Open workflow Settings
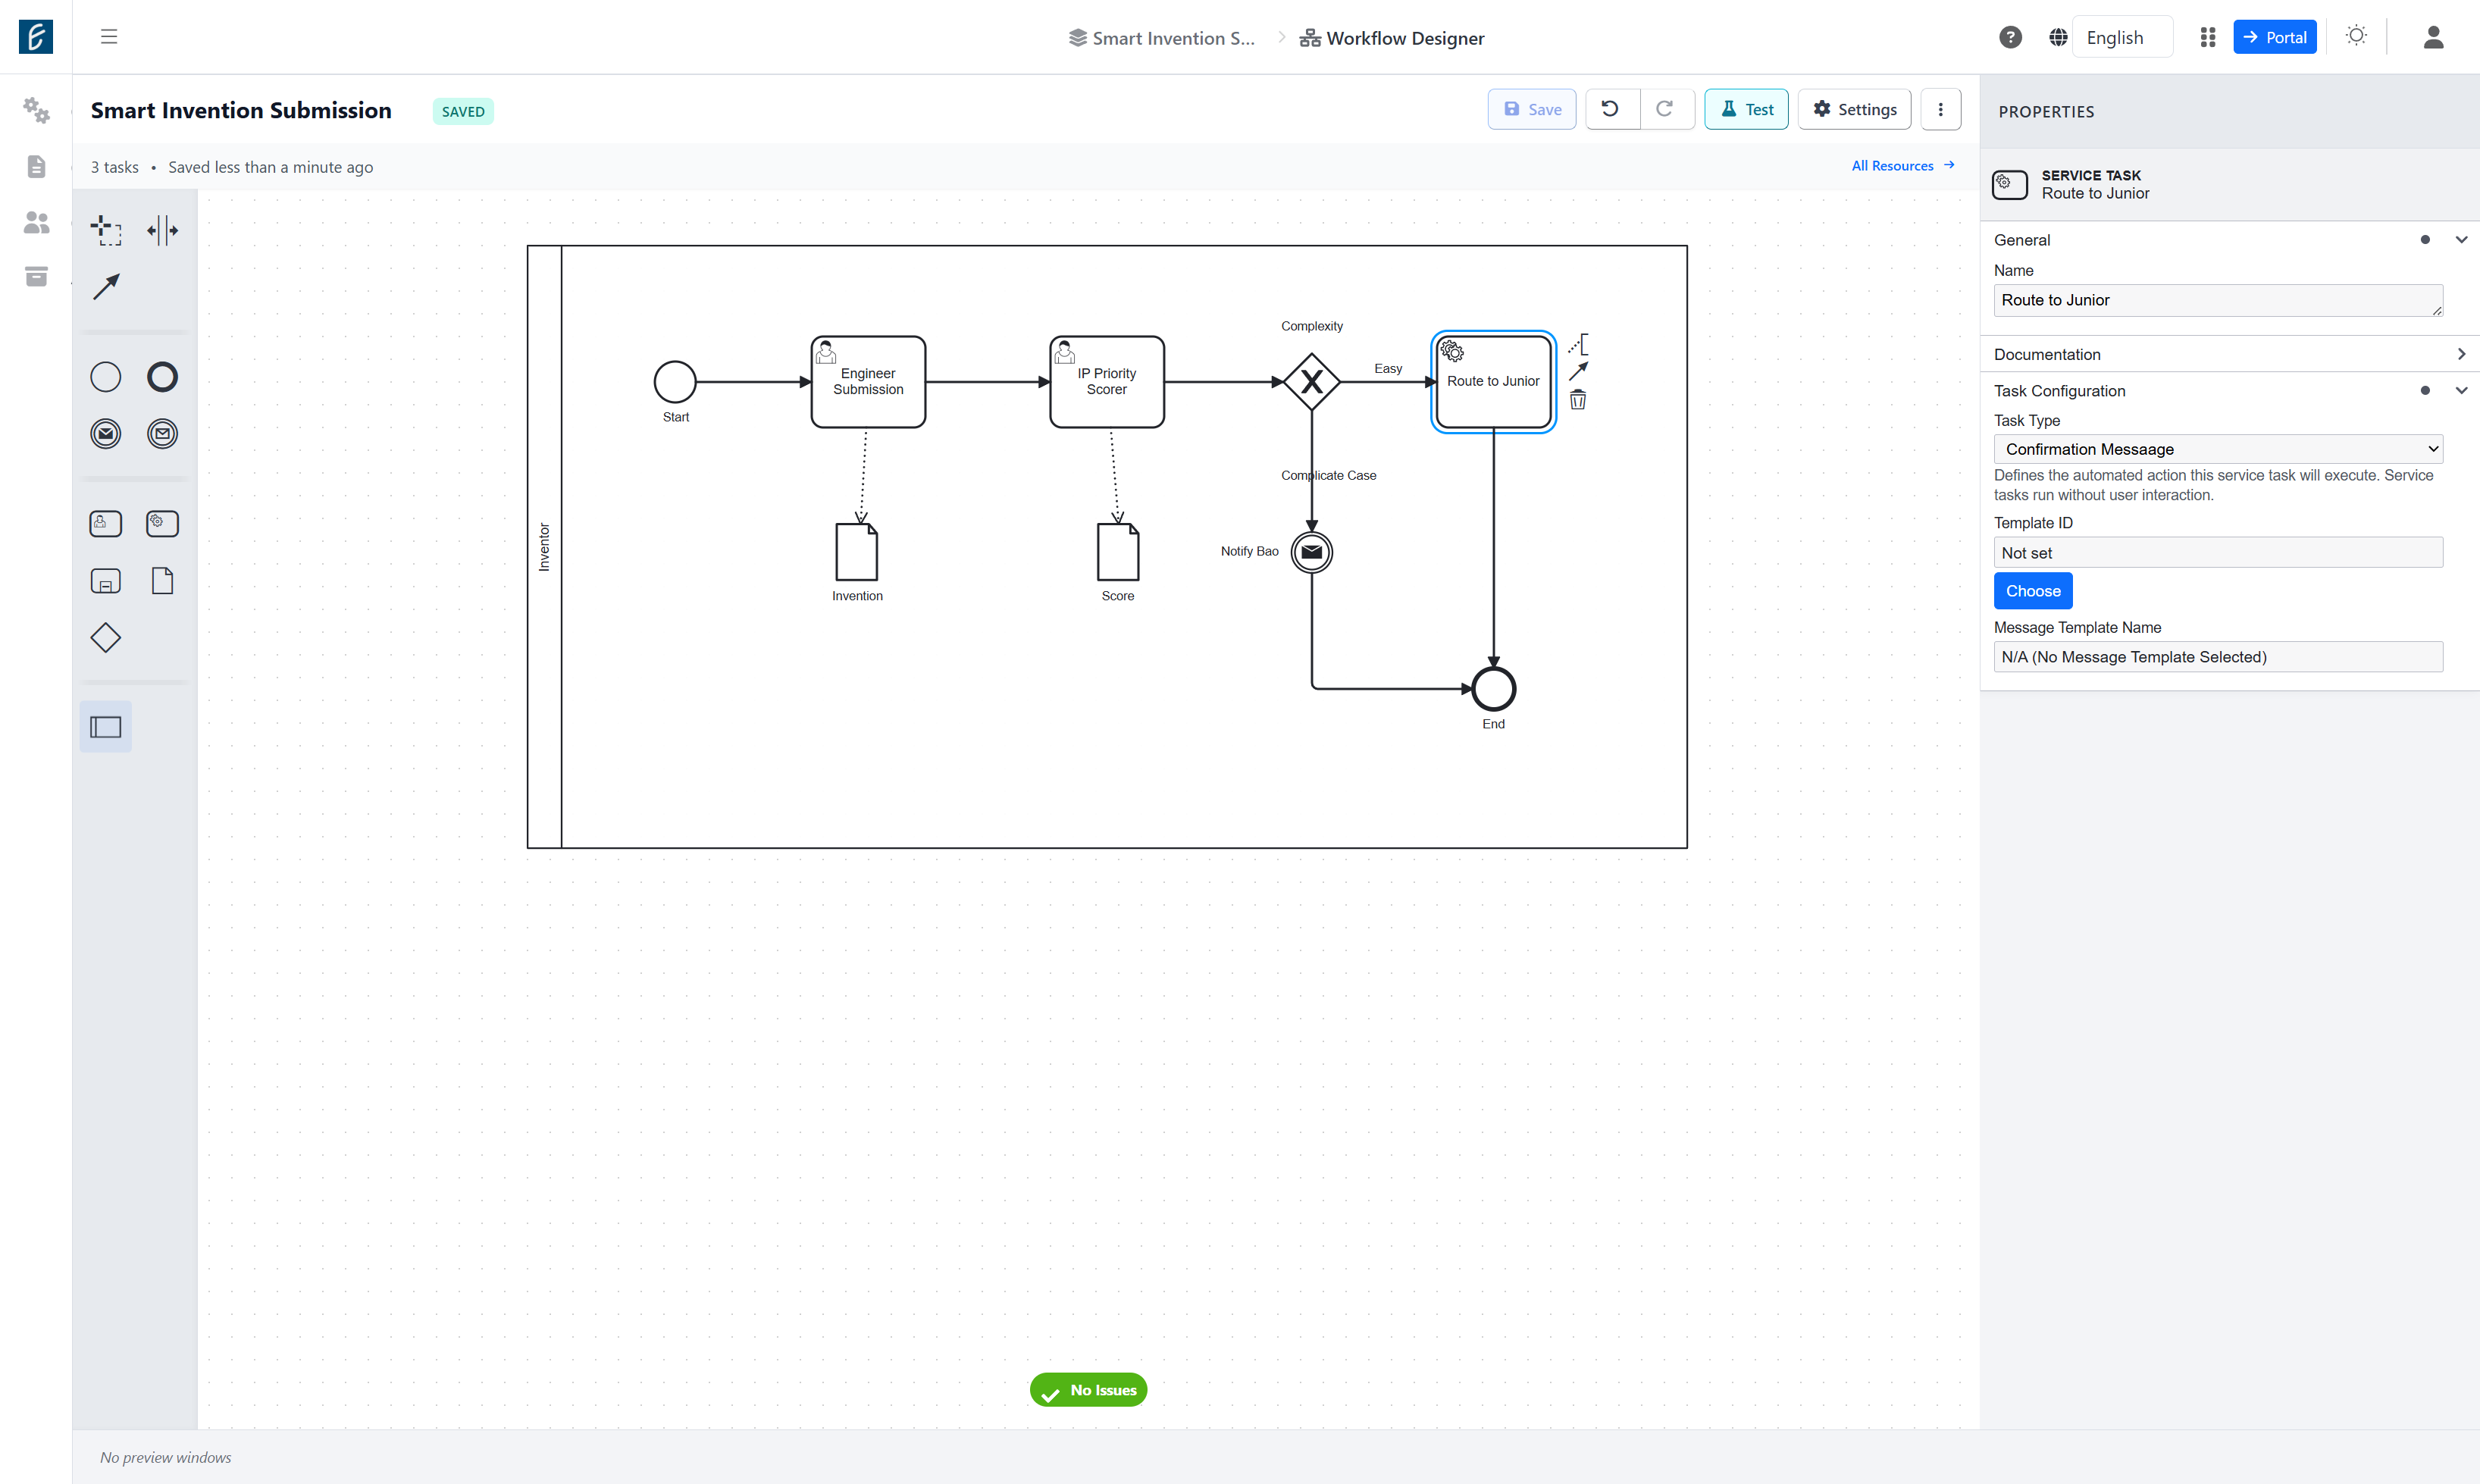 [x=1854, y=109]
